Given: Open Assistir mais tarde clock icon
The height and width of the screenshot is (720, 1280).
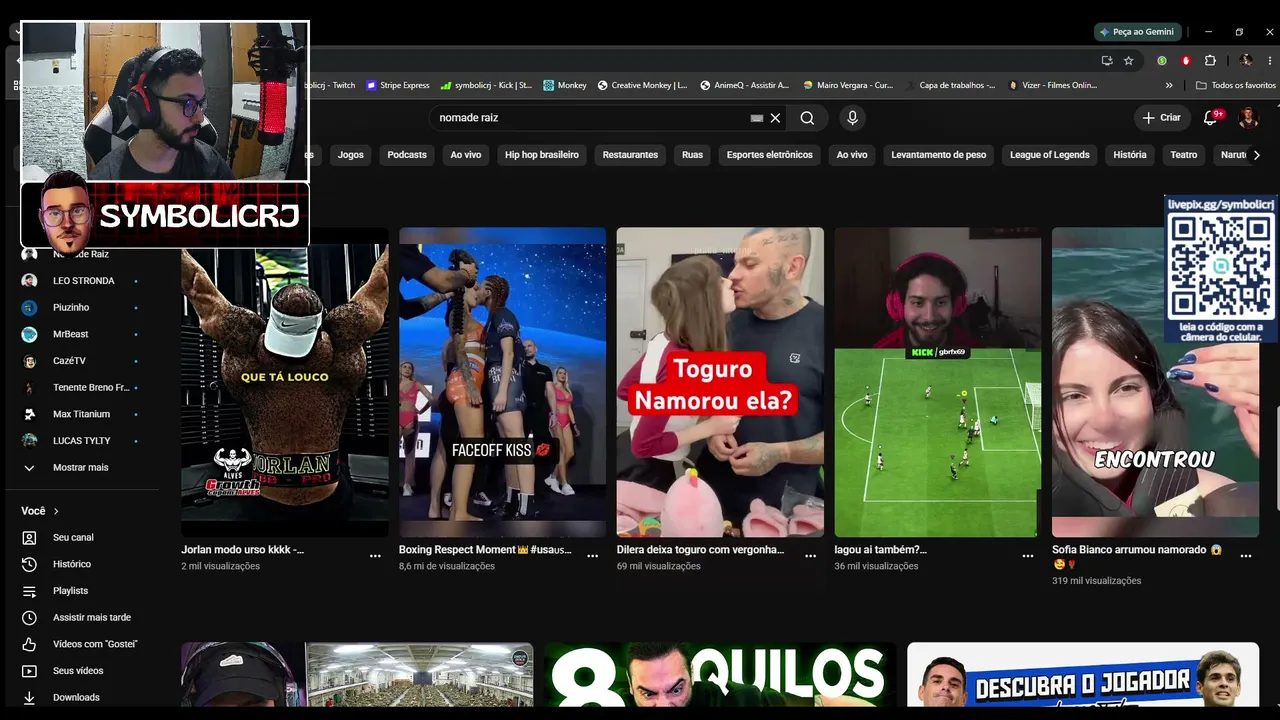Looking at the screenshot, I should click(29, 618).
